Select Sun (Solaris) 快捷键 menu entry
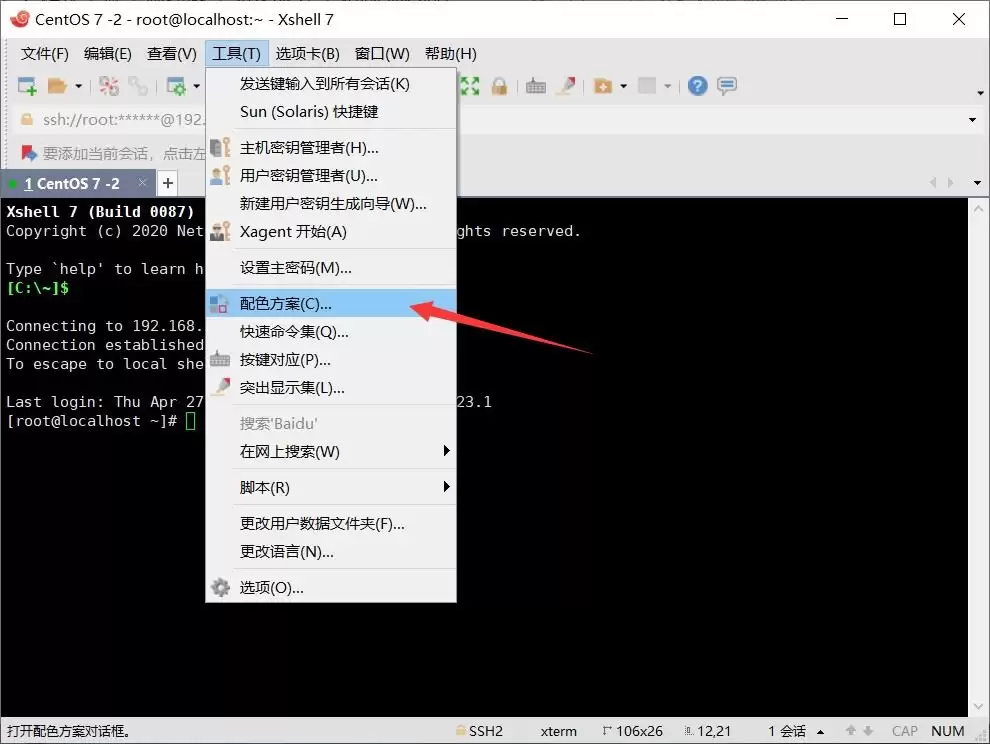The width and height of the screenshot is (990, 744). (x=331, y=112)
